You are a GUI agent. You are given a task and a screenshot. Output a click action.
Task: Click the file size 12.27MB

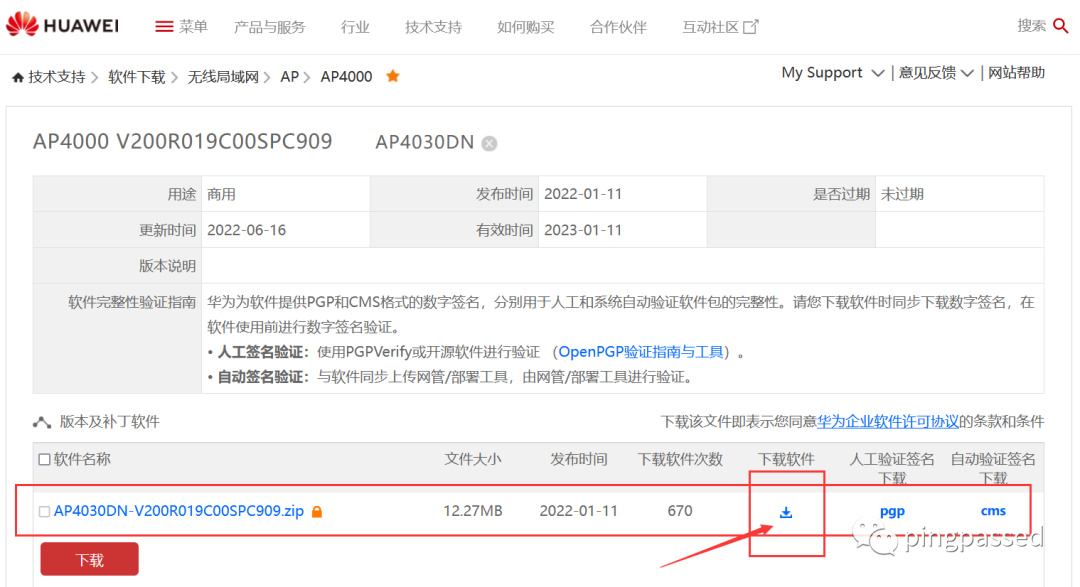pyautogui.click(x=472, y=511)
